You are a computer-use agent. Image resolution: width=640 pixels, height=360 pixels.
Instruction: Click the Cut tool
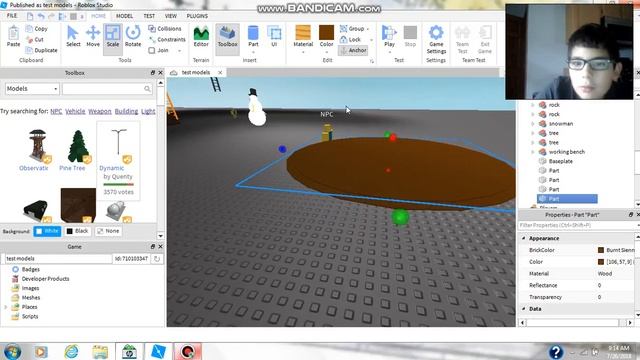[35, 40]
